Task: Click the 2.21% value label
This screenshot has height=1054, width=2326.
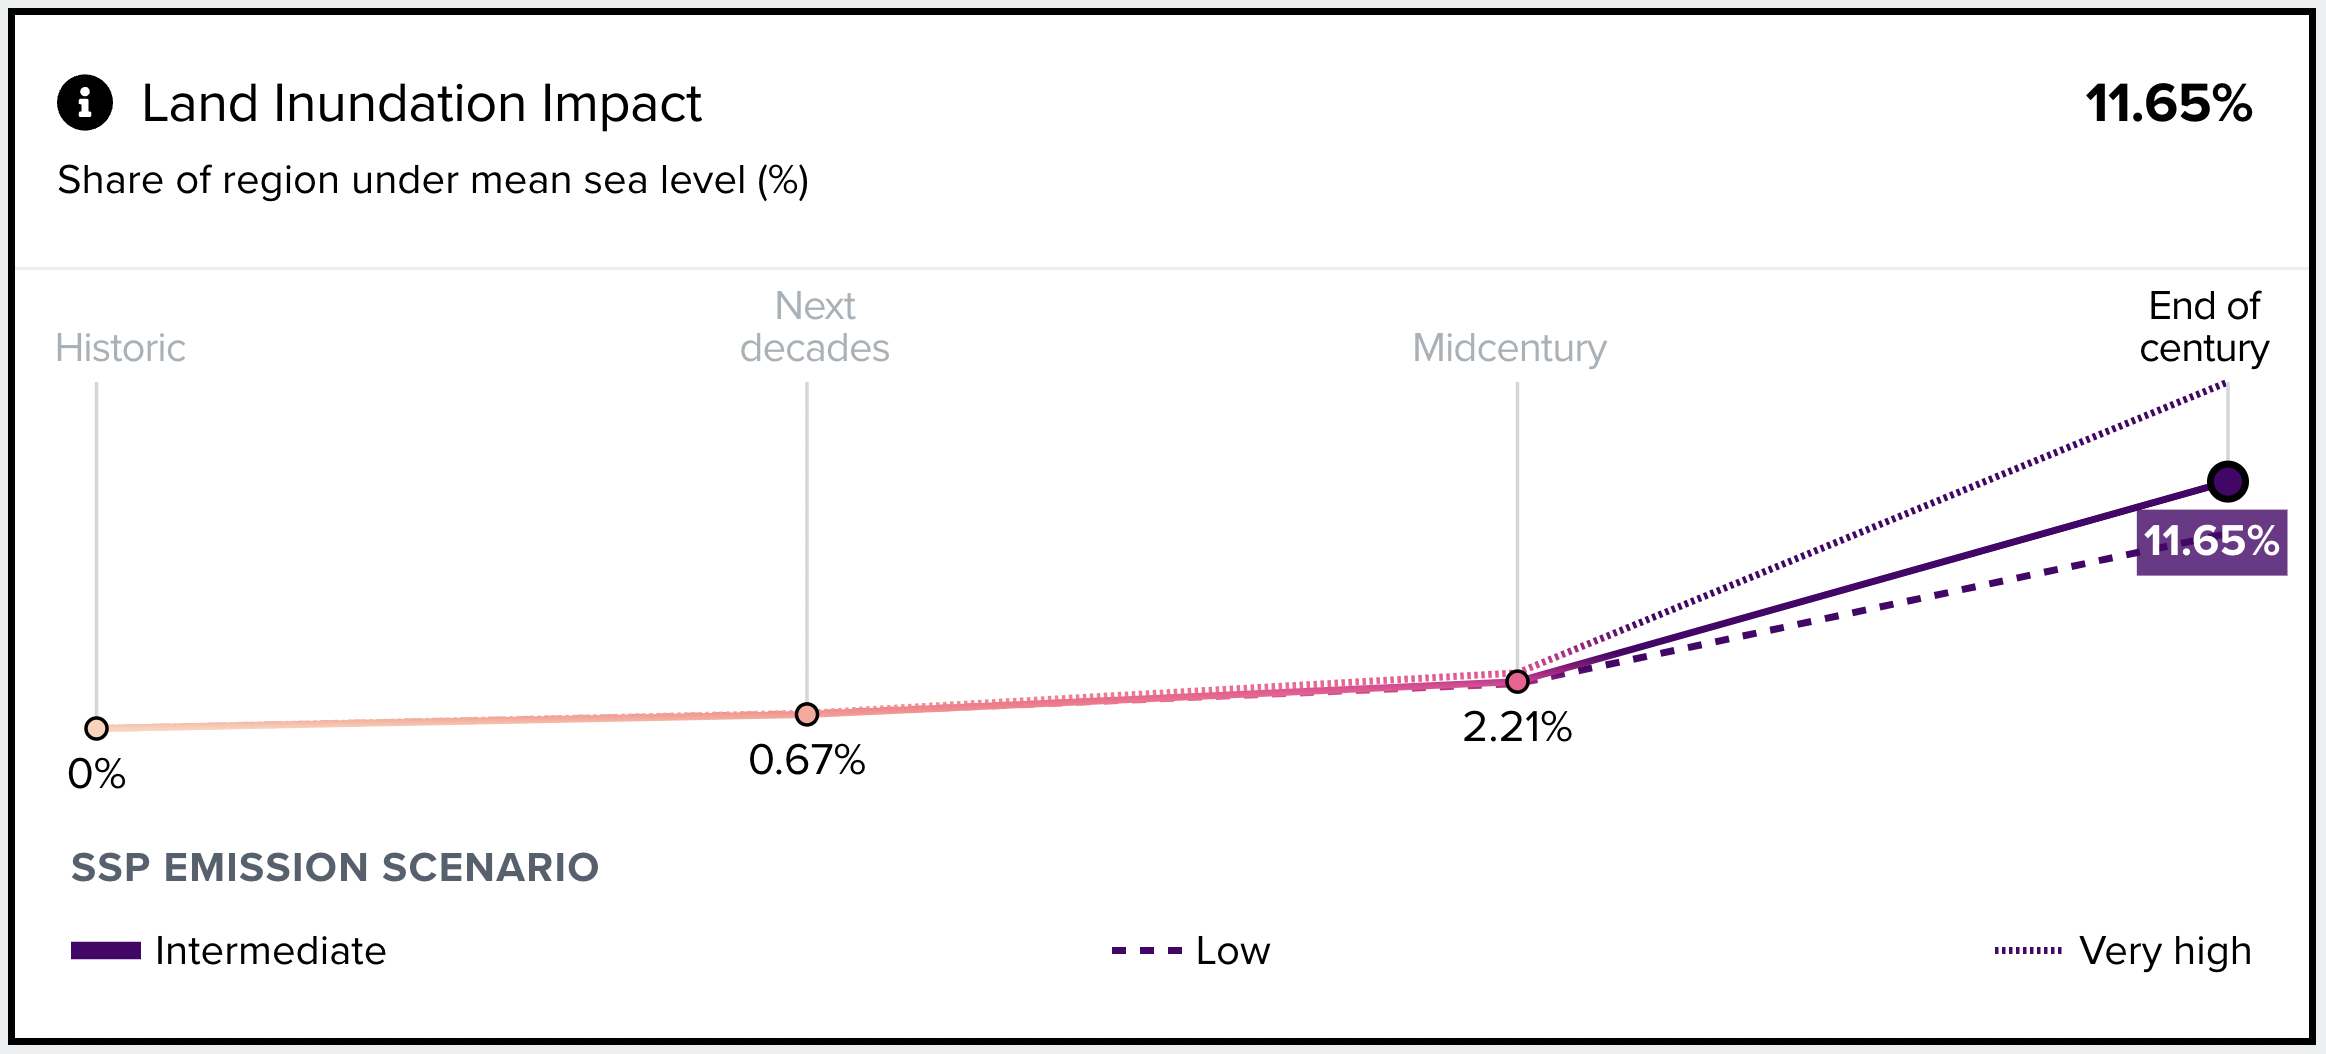Action: tap(1517, 727)
